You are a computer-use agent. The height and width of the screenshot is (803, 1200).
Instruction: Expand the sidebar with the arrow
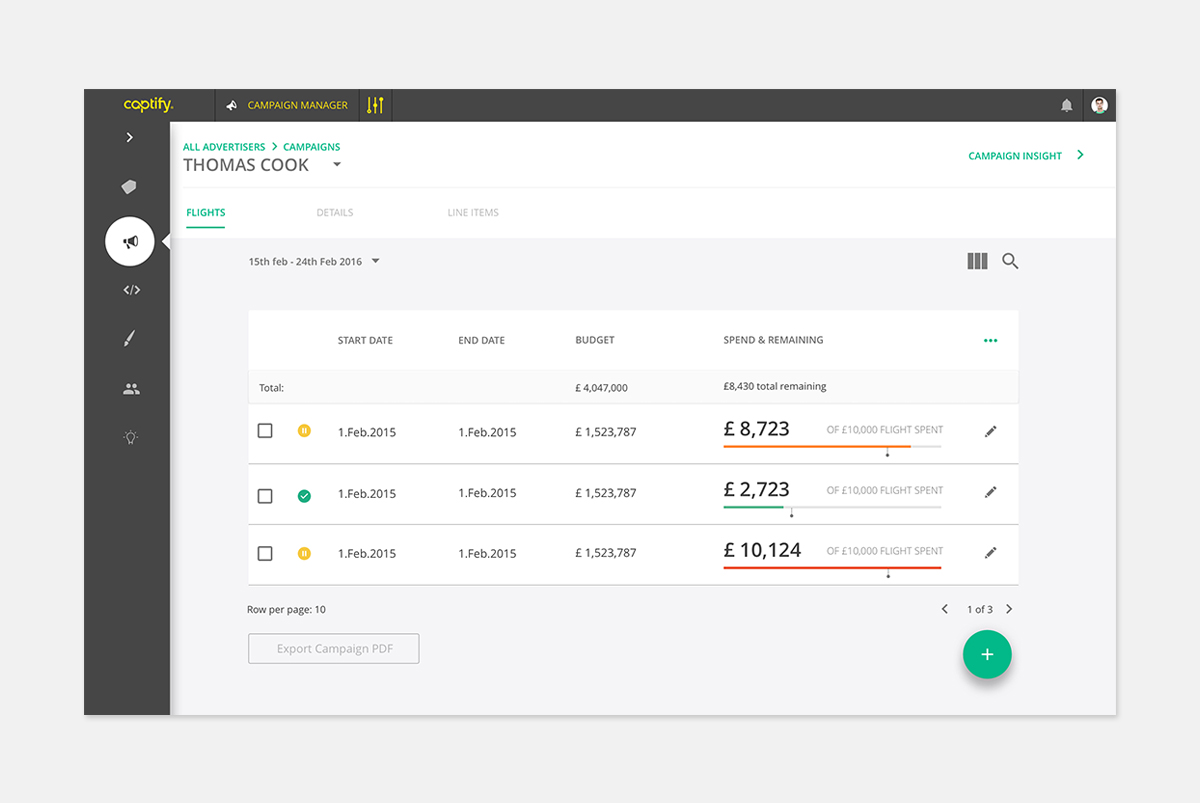click(129, 137)
